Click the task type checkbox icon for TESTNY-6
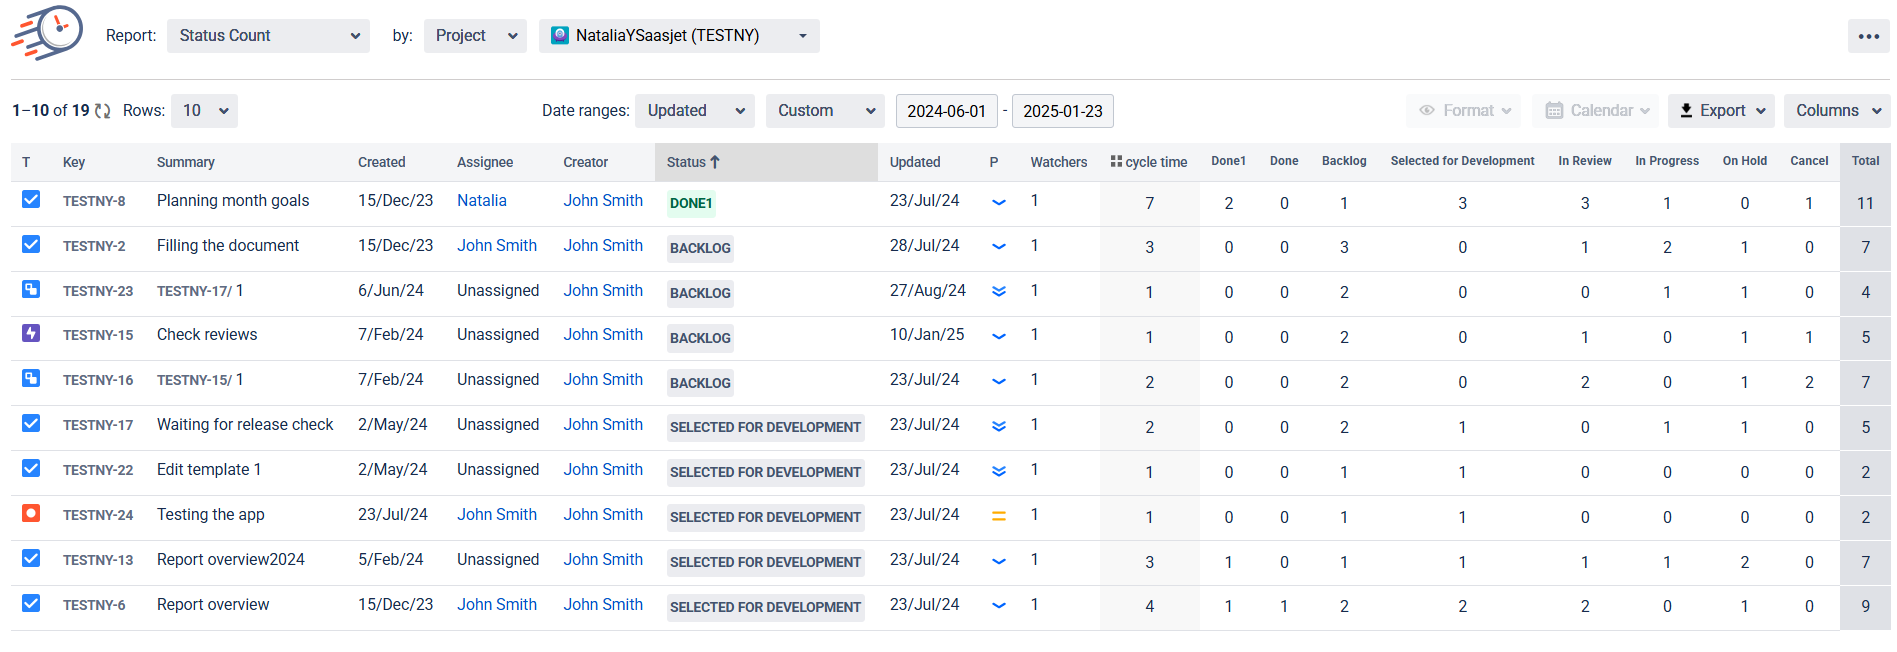Image resolution: width=1897 pixels, height=652 pixels. (x=31, y=604)
